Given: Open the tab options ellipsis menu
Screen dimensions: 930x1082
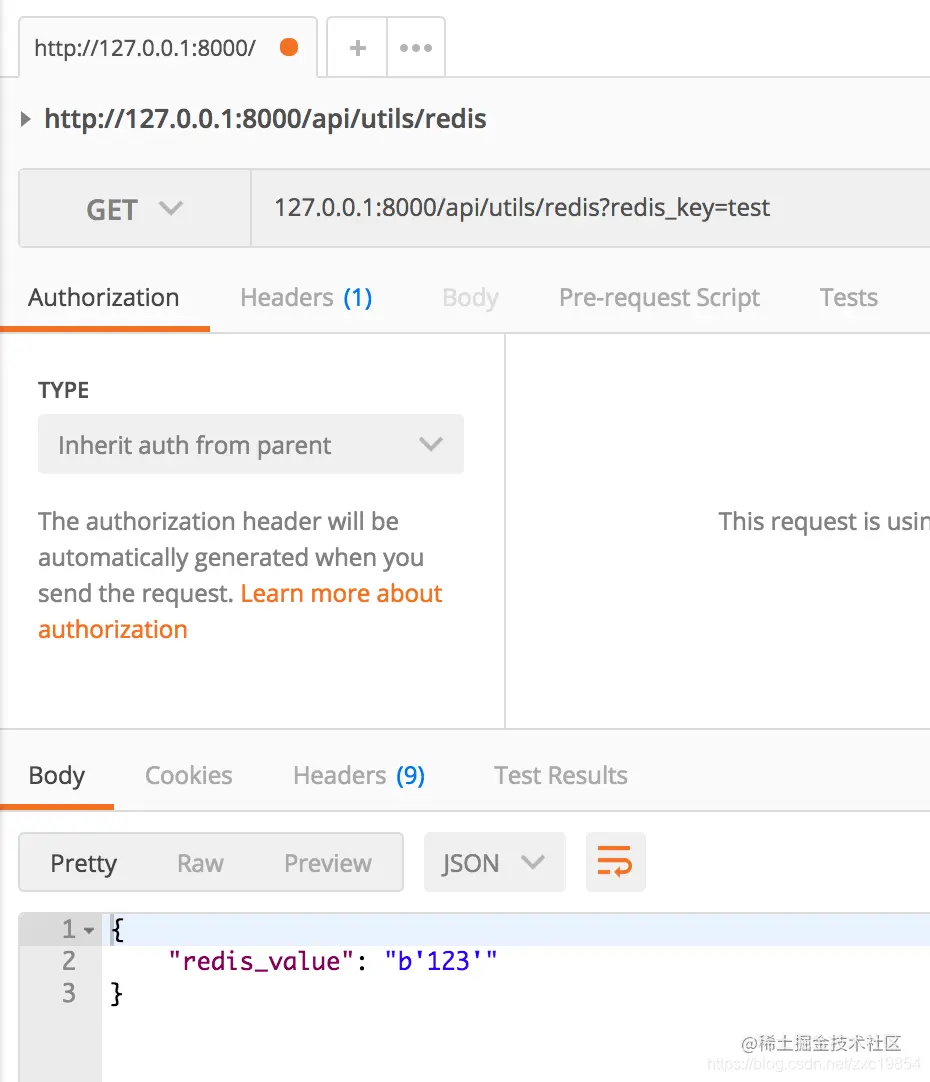Looking at the screenshot, I should click(416, 47).
